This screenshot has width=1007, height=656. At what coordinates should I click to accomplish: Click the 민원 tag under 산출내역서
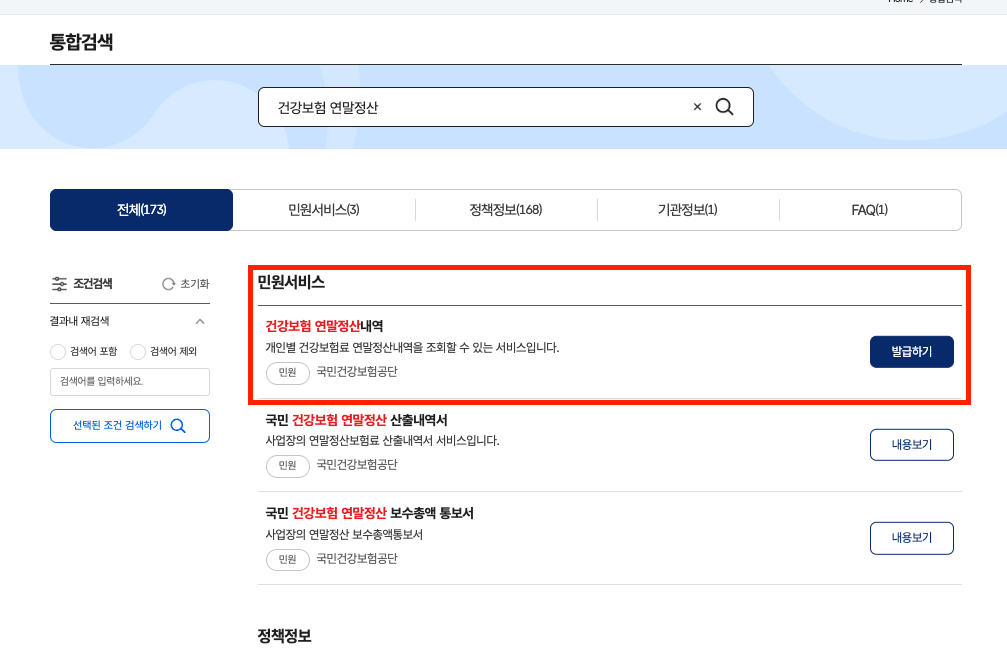(x=288, y=466)
